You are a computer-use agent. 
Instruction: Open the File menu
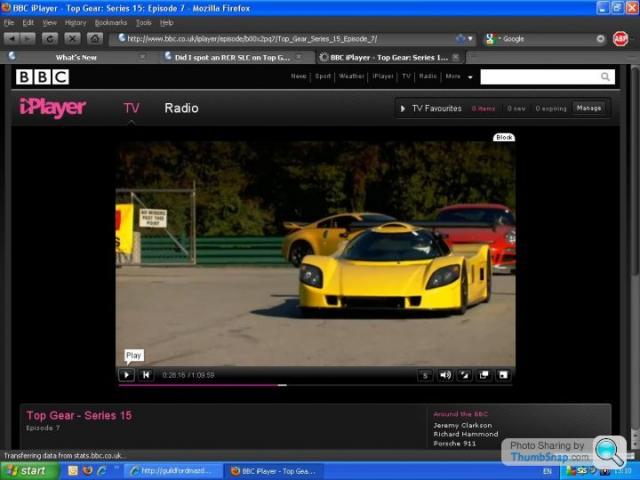(x=9, y=23)
